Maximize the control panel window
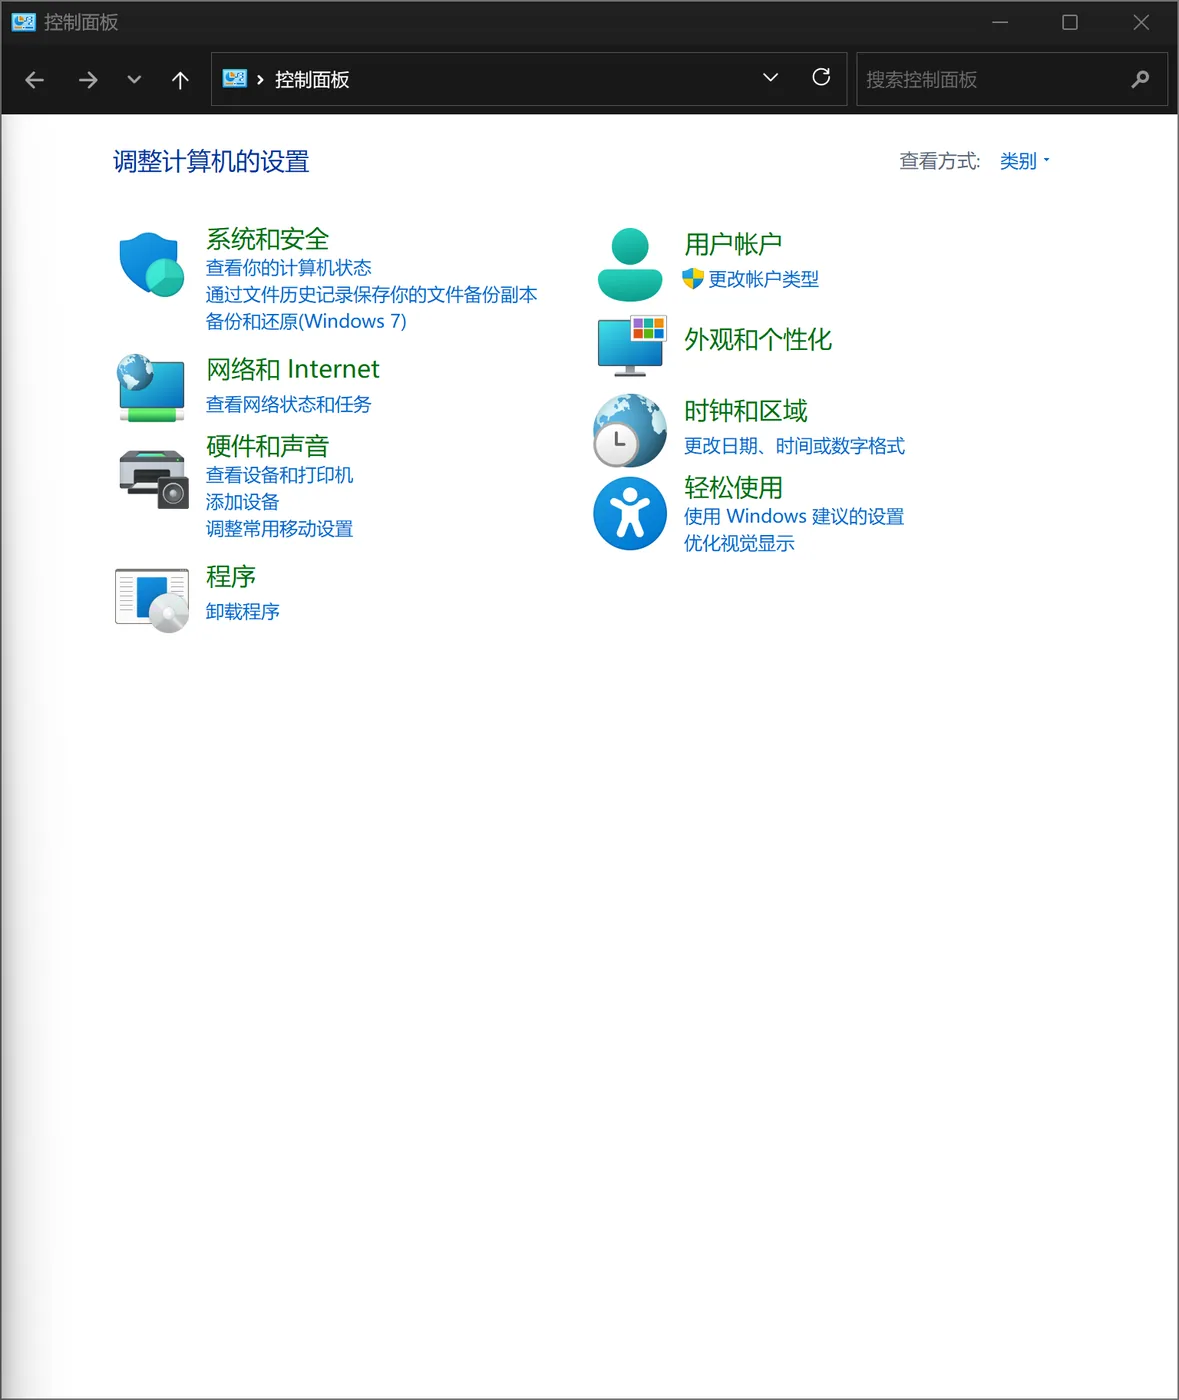 [1070, 22]
